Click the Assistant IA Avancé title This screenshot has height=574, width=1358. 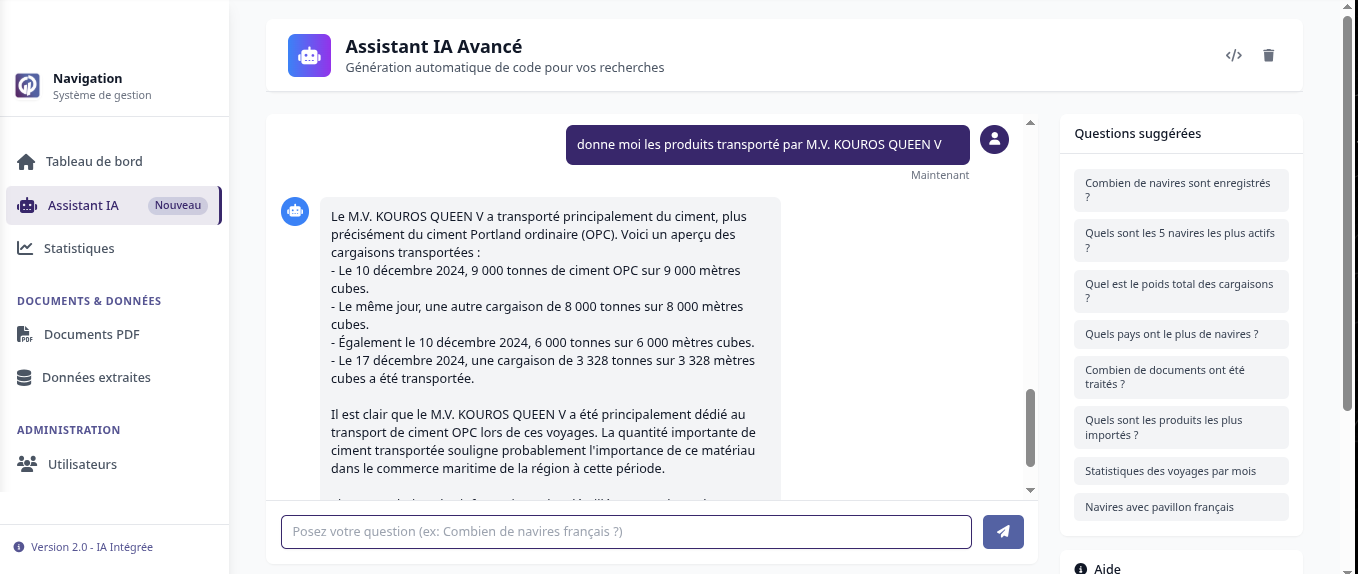click(x=434, y=46)
